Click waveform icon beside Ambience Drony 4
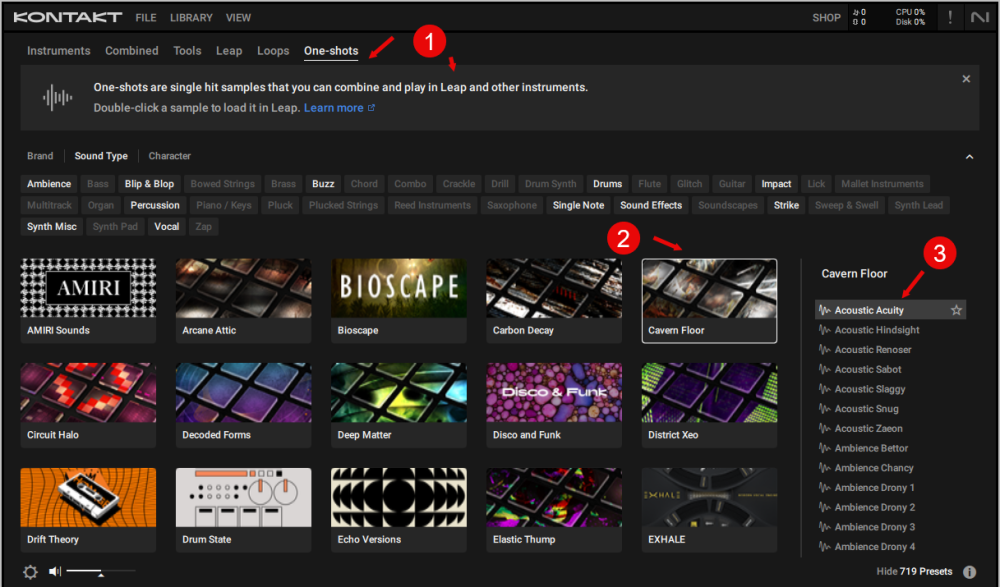 click(x=825, y=546)
